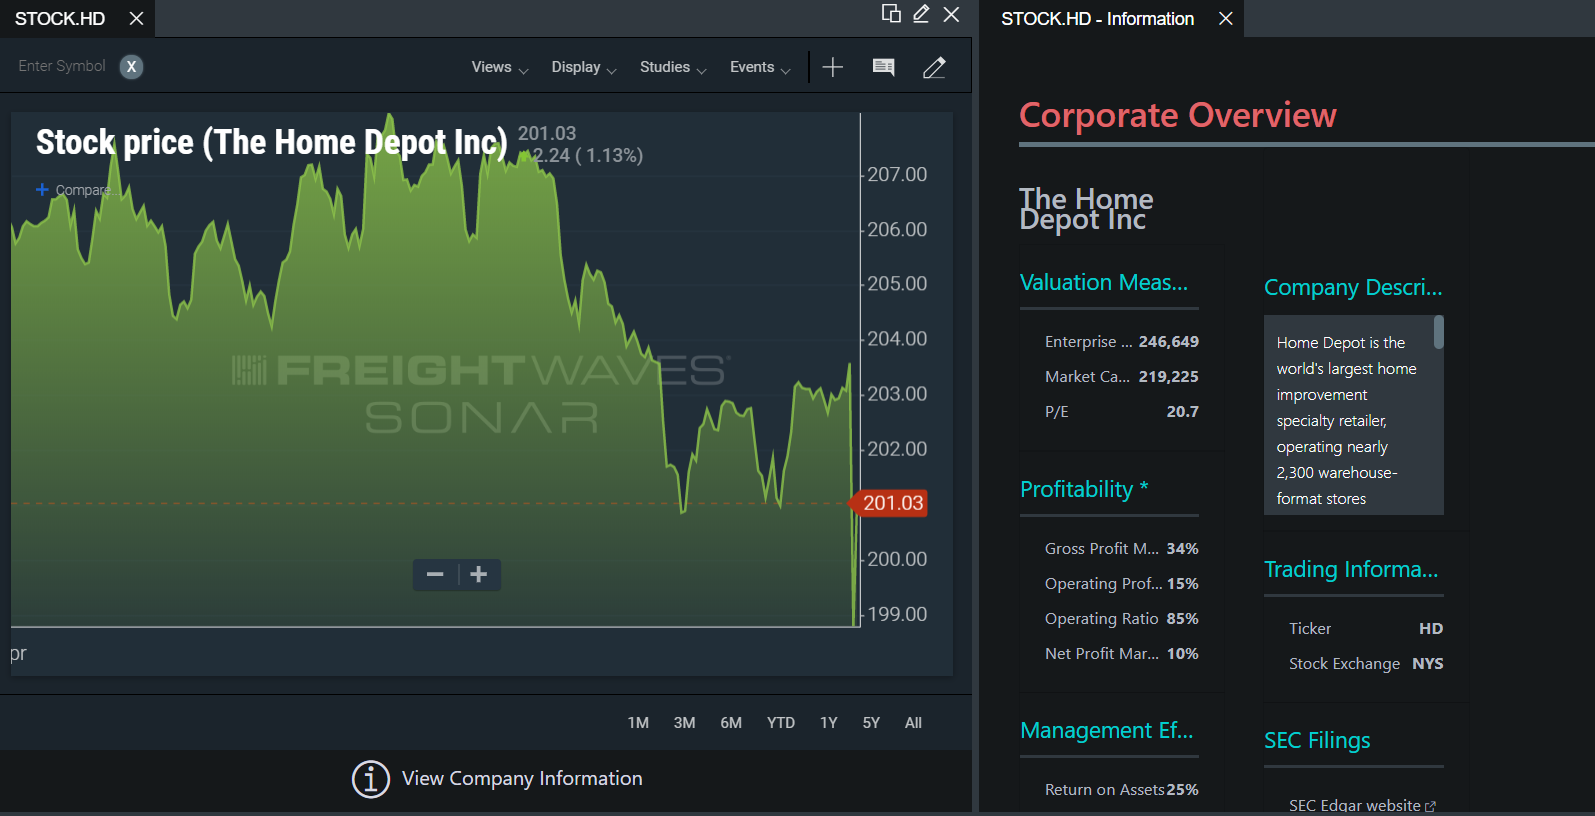
Task: Click the Gross Profit Margin 34% value
Action: coord(1182,549)
